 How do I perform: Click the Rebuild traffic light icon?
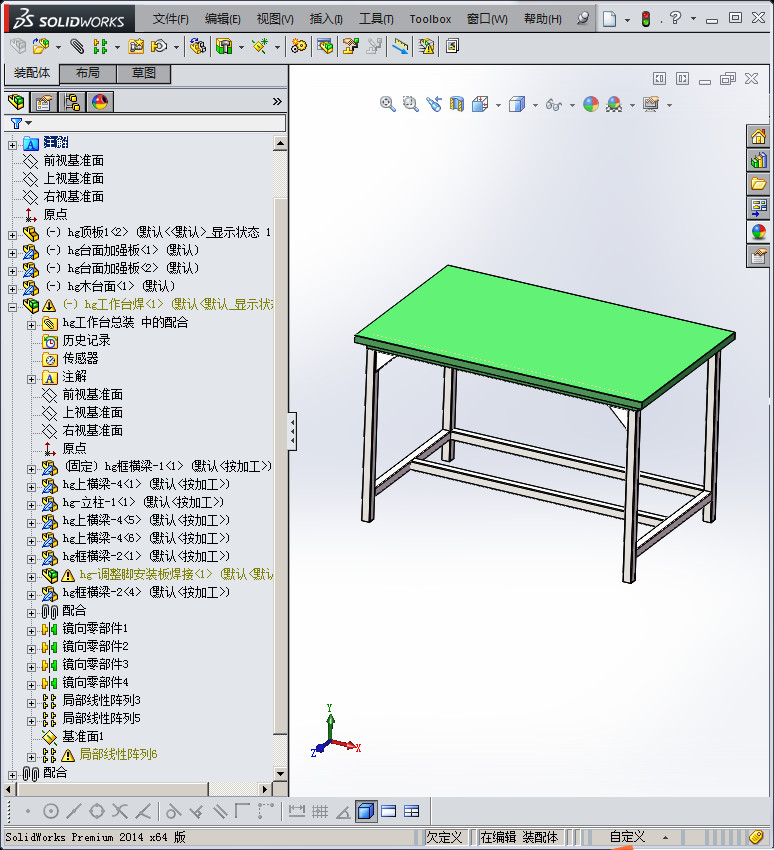646,19
